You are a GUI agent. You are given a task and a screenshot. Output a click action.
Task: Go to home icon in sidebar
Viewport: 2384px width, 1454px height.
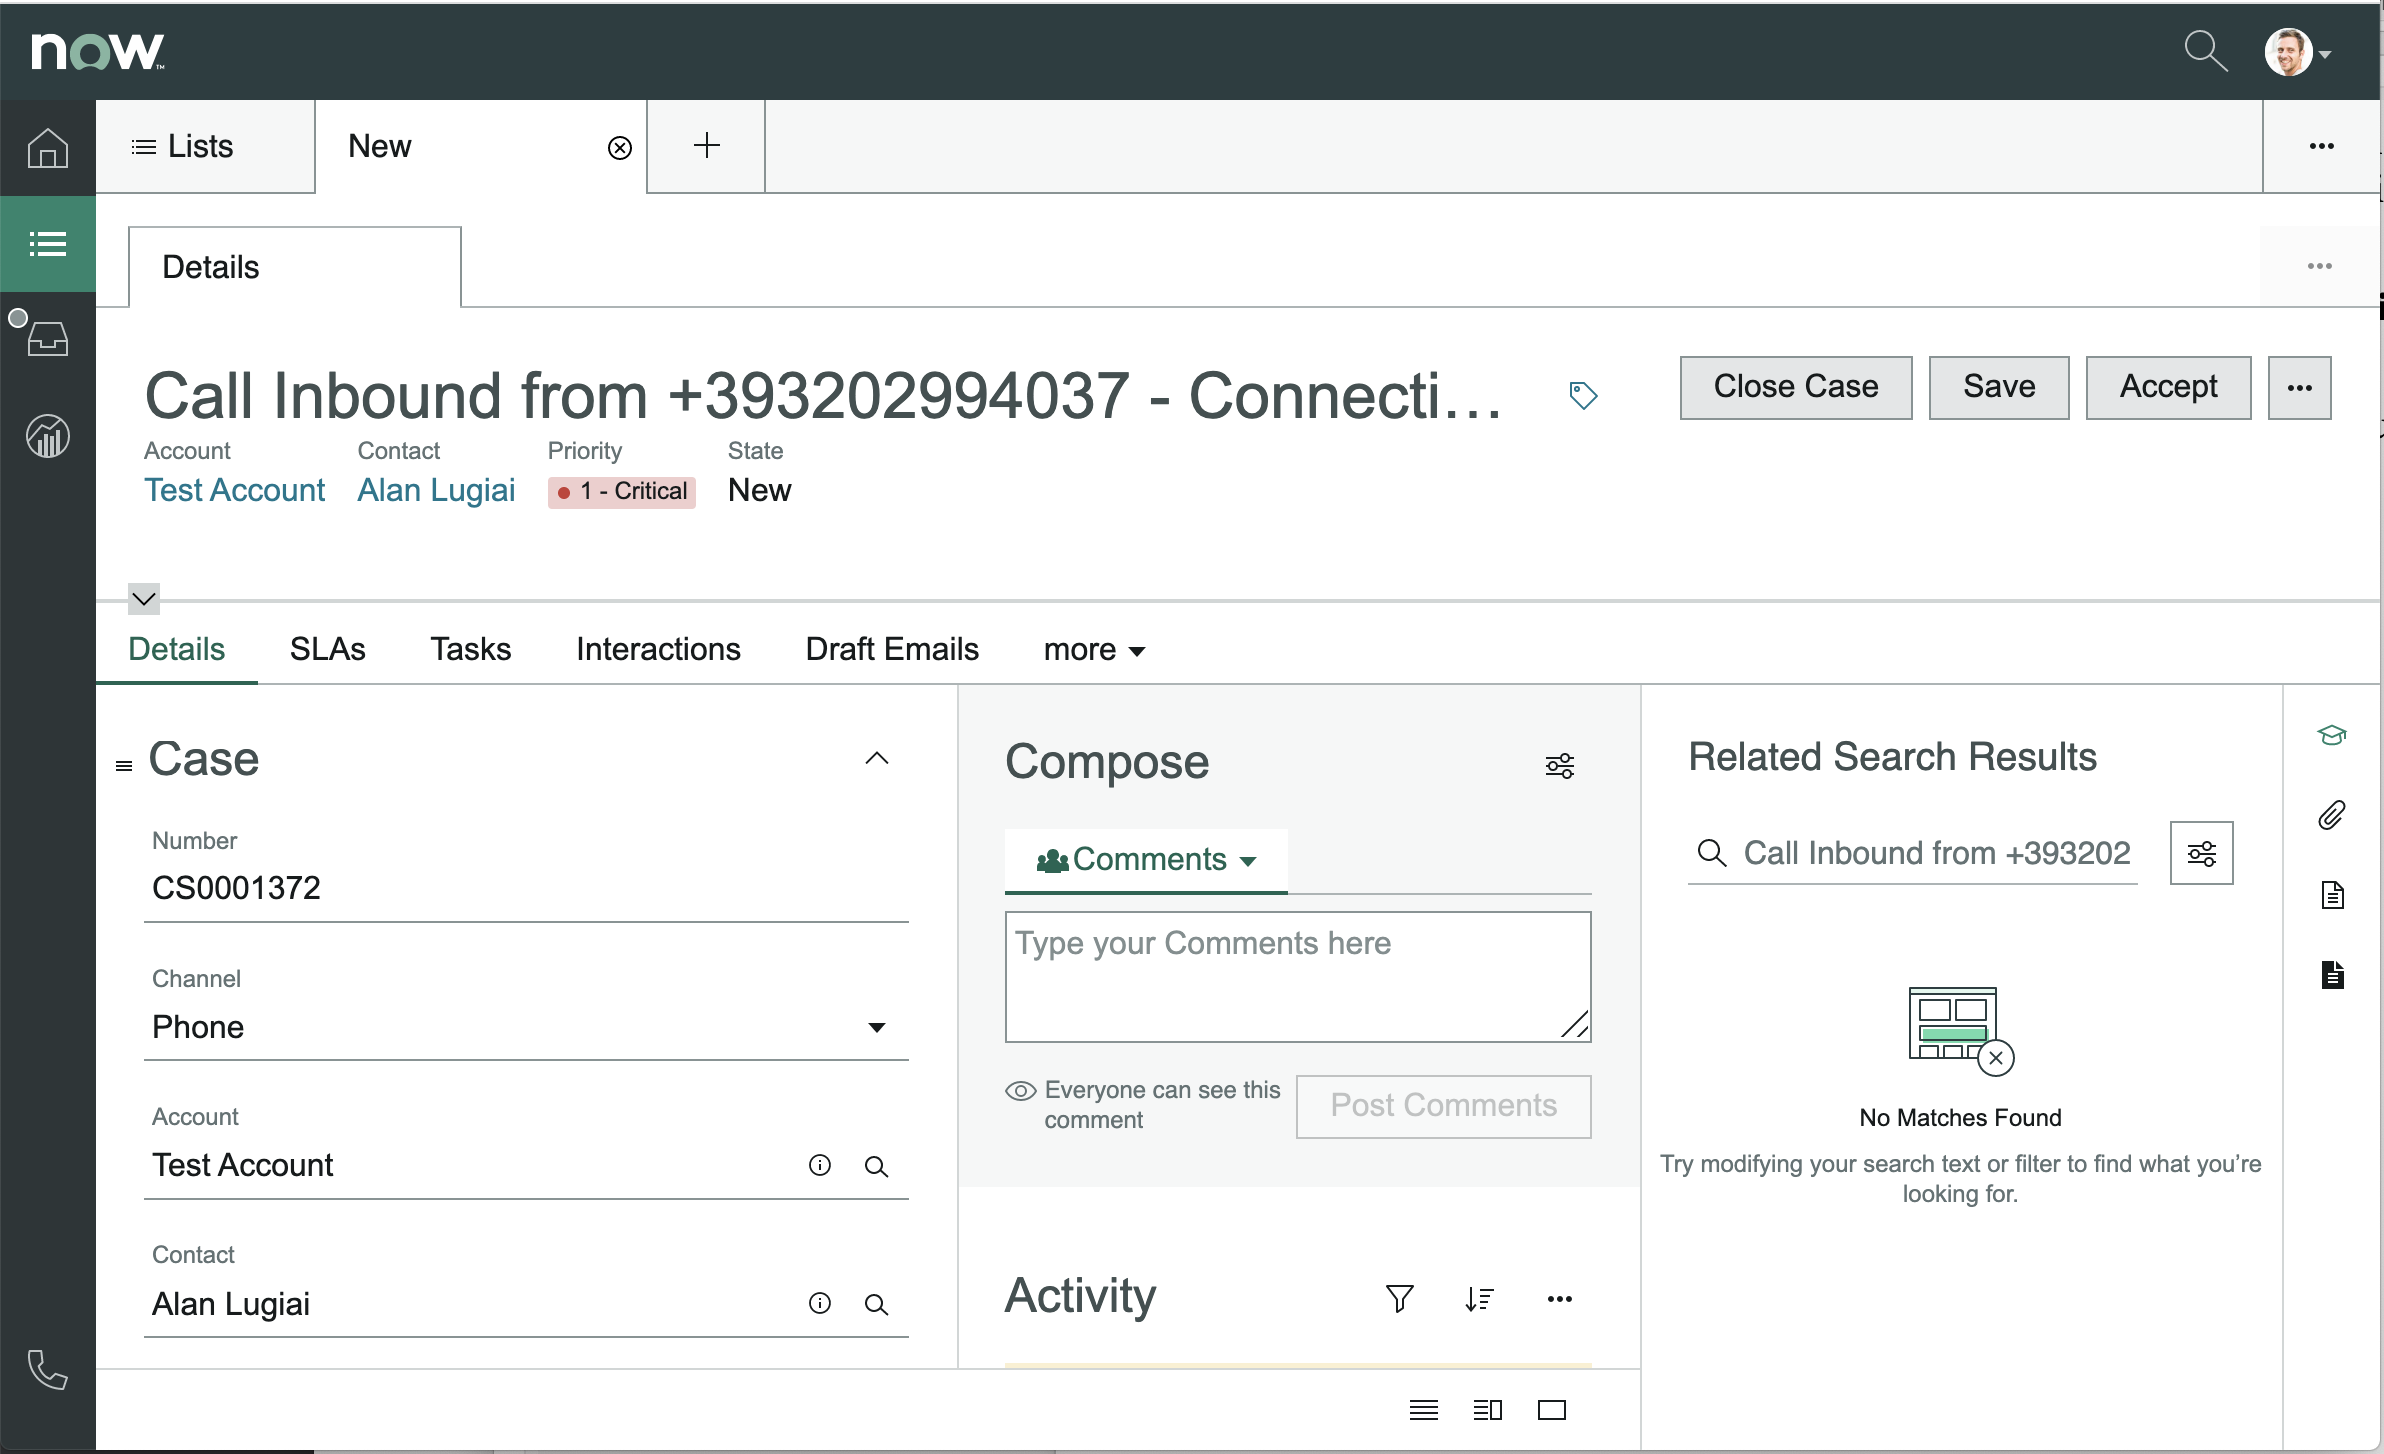[x=47, y=148]
